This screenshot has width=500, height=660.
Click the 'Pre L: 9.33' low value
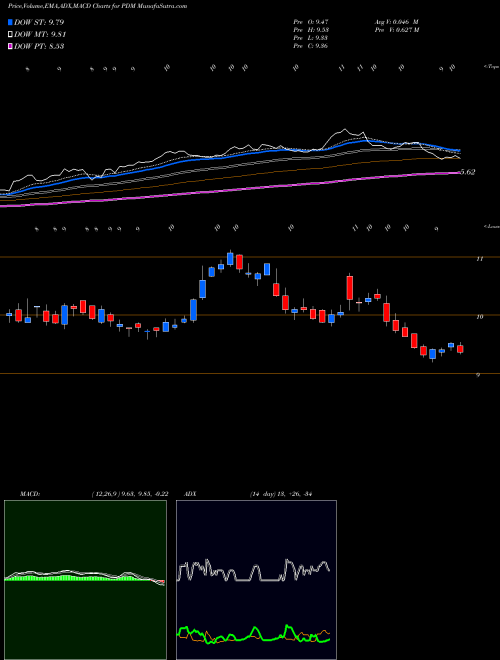(x=311, y=37)
